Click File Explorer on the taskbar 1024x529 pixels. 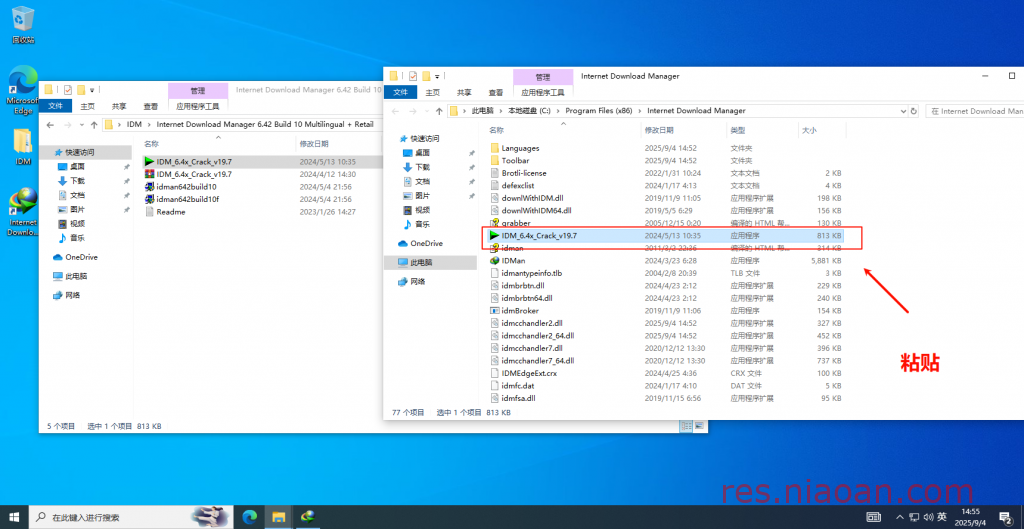[279, 517]
